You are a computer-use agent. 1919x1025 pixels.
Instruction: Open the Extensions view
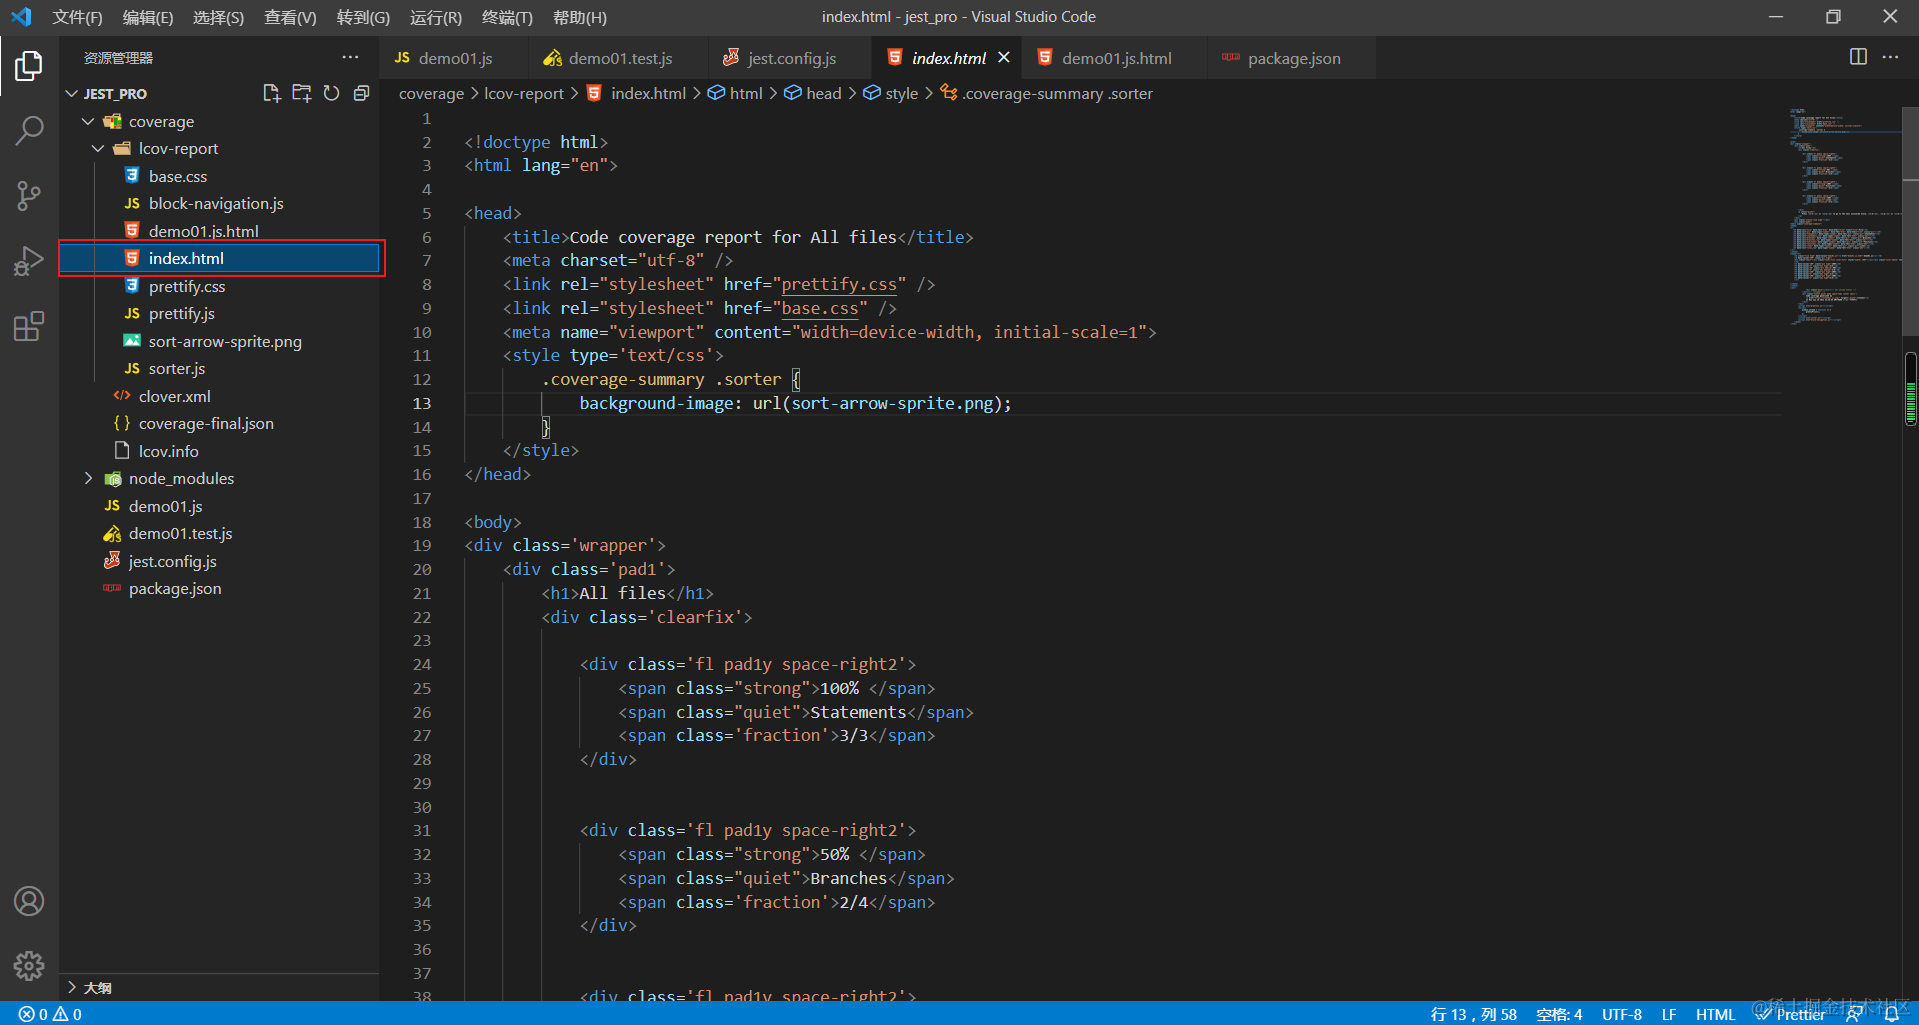click(x=29, y=326)
